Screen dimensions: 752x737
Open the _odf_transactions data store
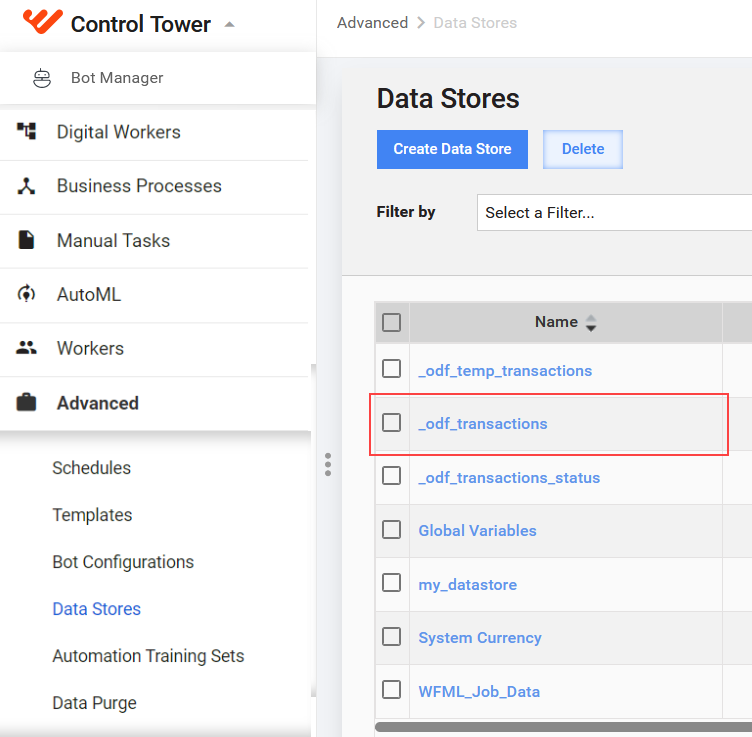482,424
